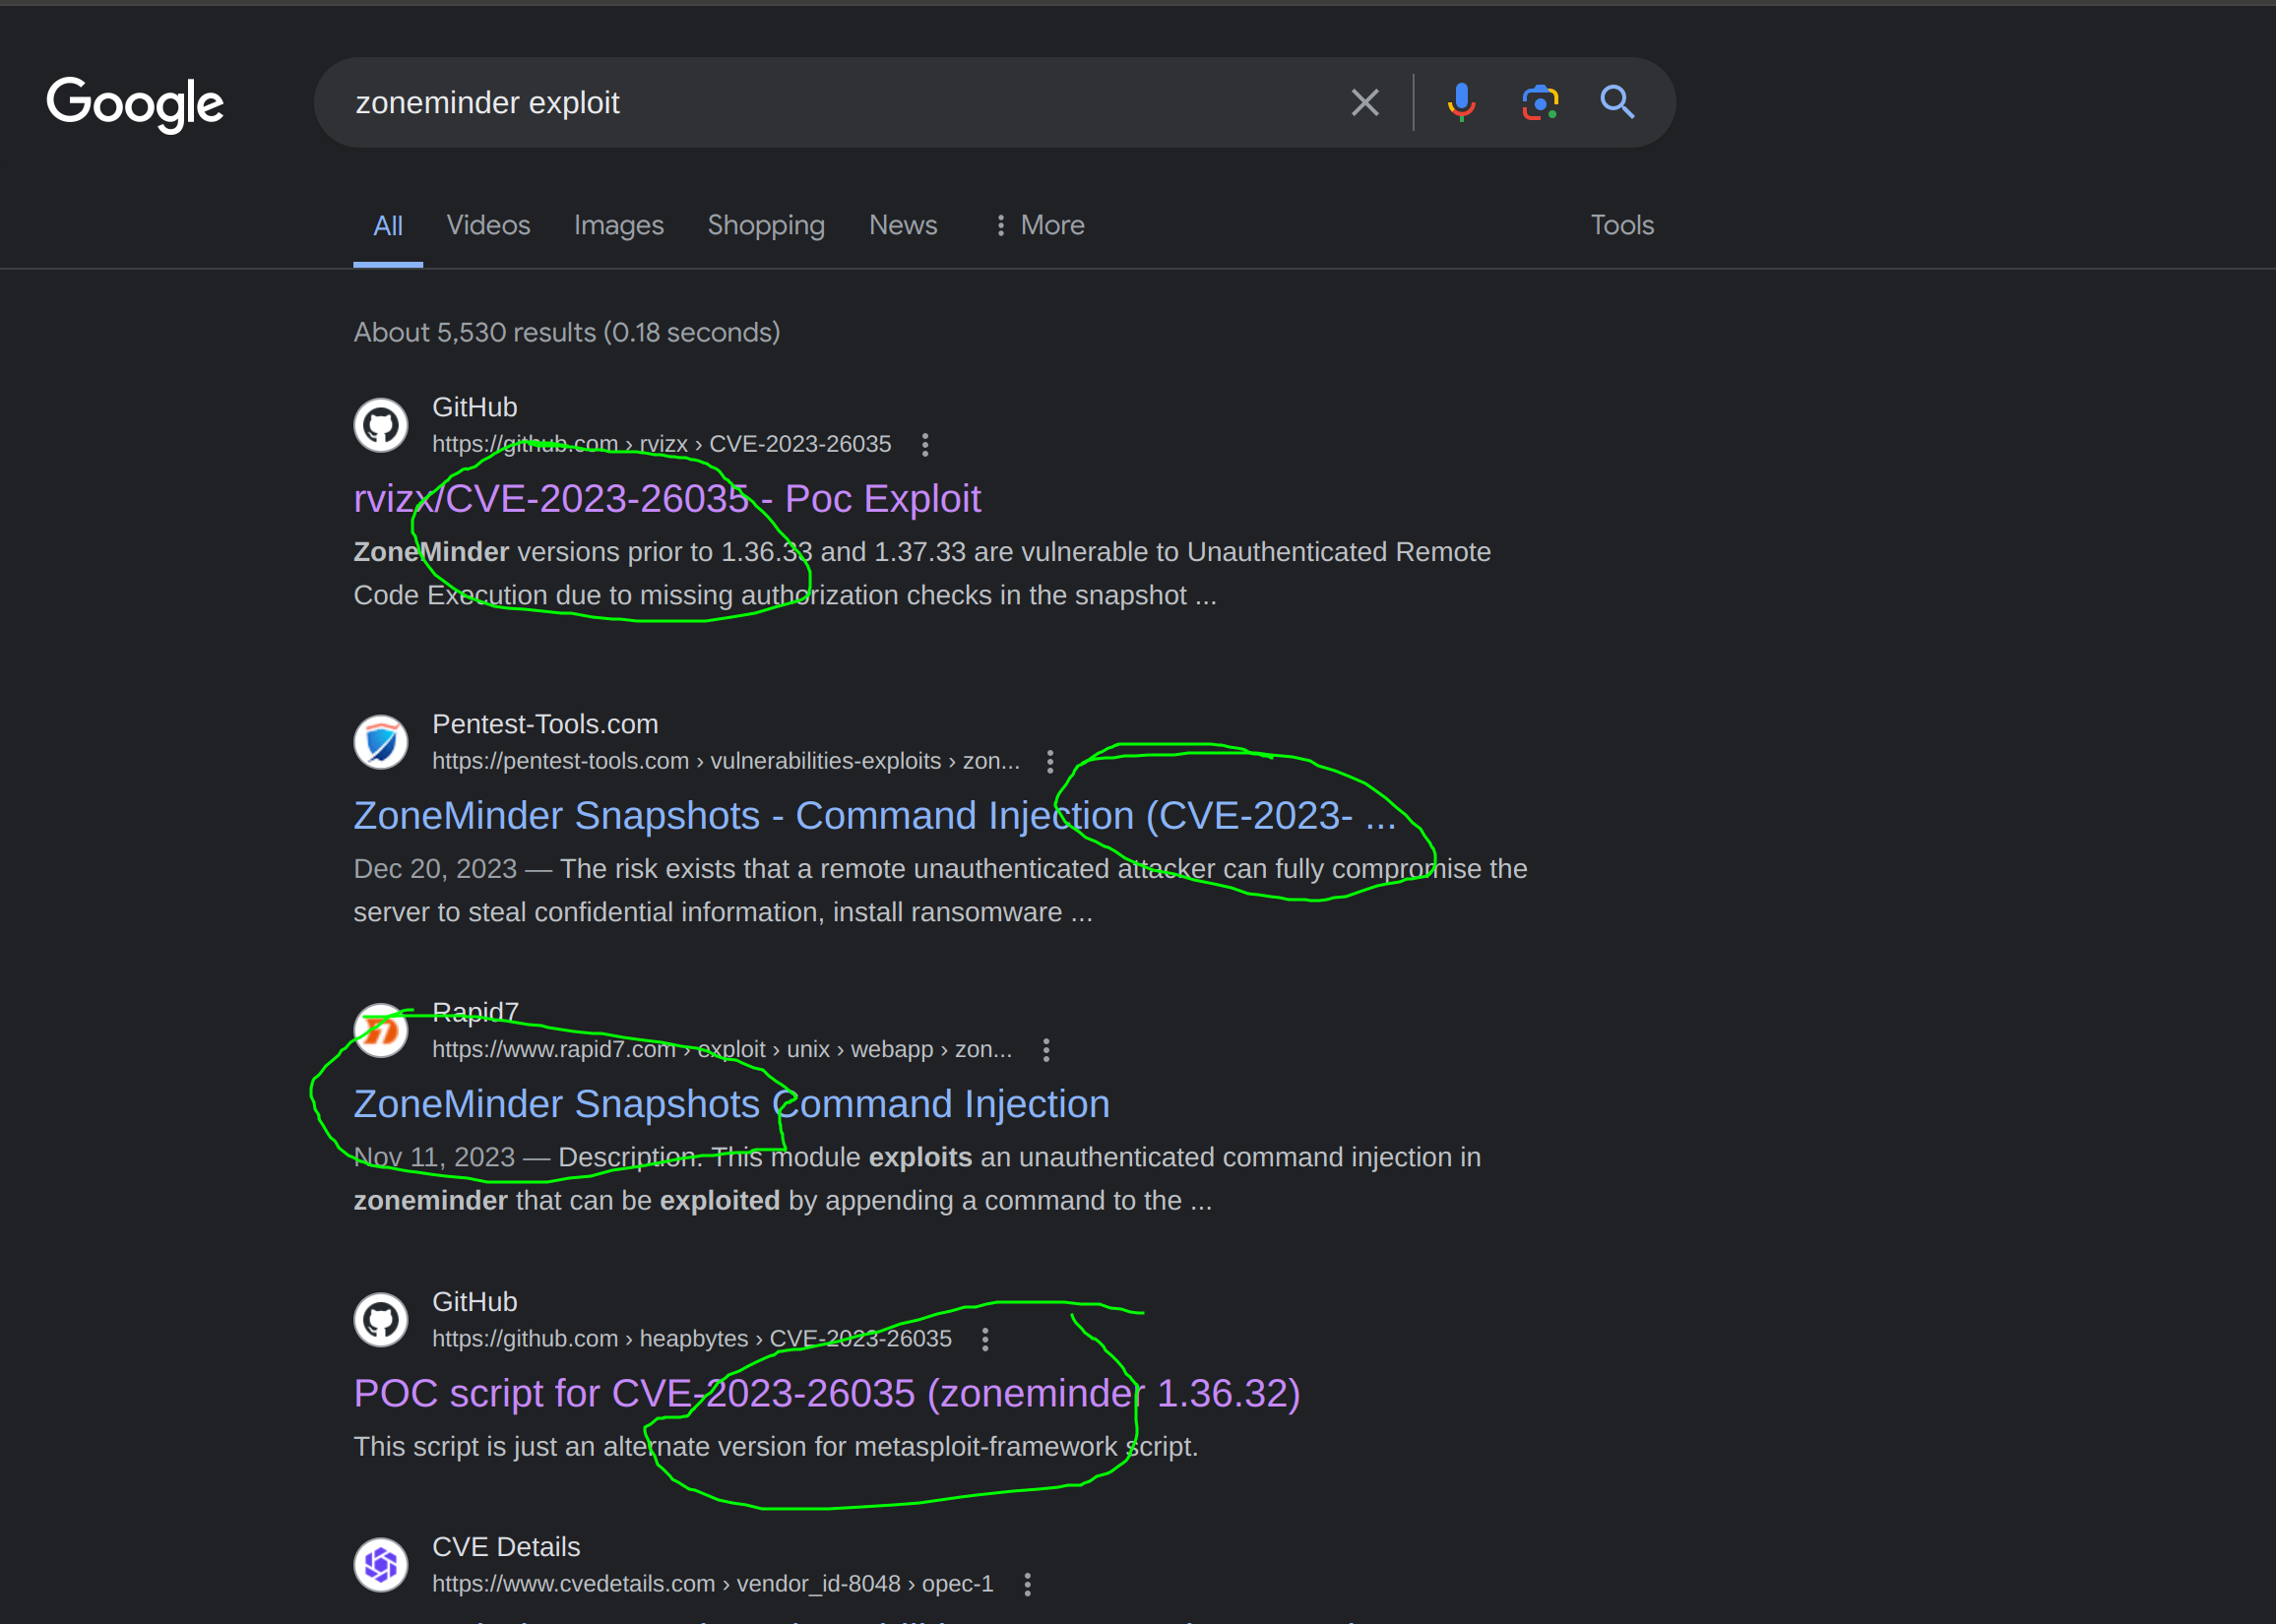Click the Tools button
This screenshot has width=2276, height=1624.
[1621, 225]
